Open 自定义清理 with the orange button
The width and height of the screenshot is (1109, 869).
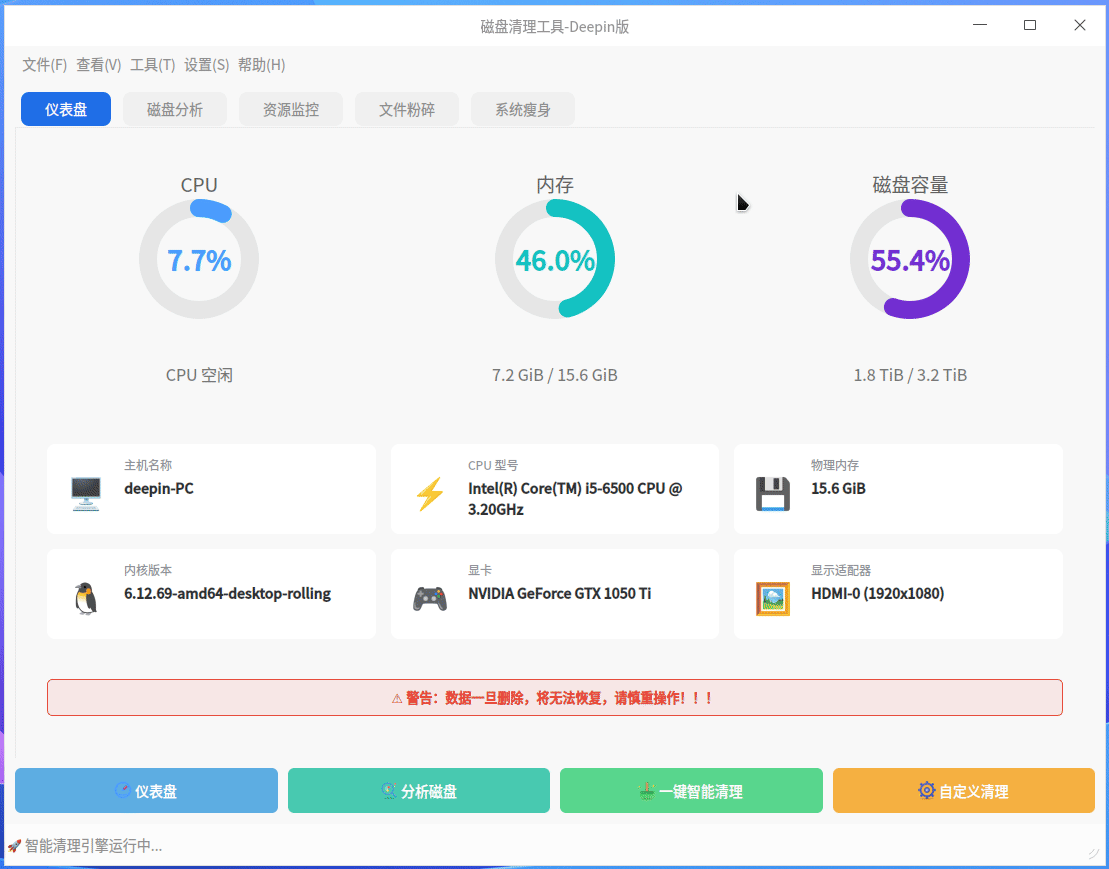point(964,791)
